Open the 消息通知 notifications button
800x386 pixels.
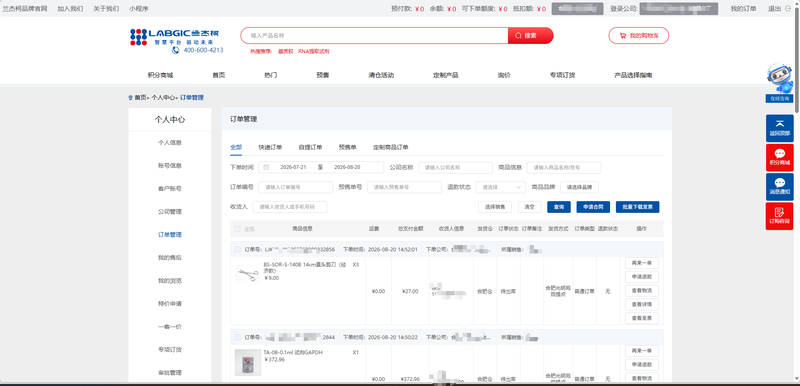779,187
